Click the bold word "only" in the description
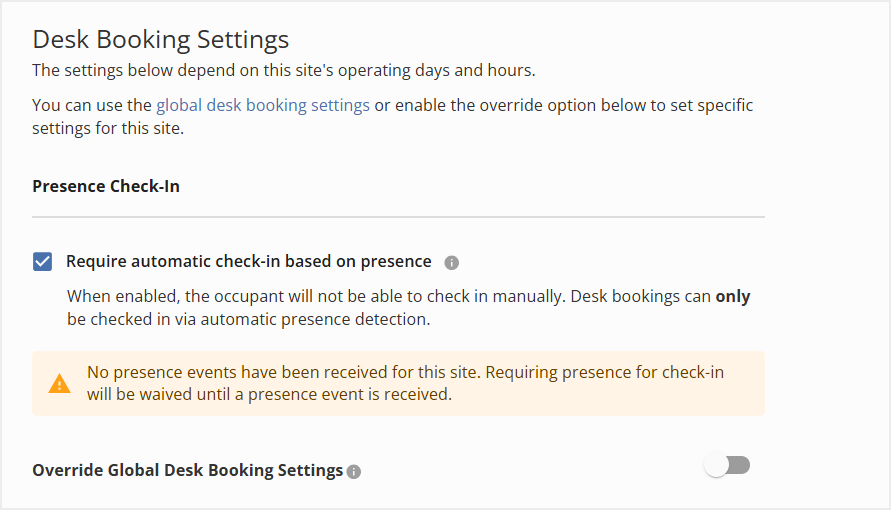The image size is (891, 510). pos(733,296)
